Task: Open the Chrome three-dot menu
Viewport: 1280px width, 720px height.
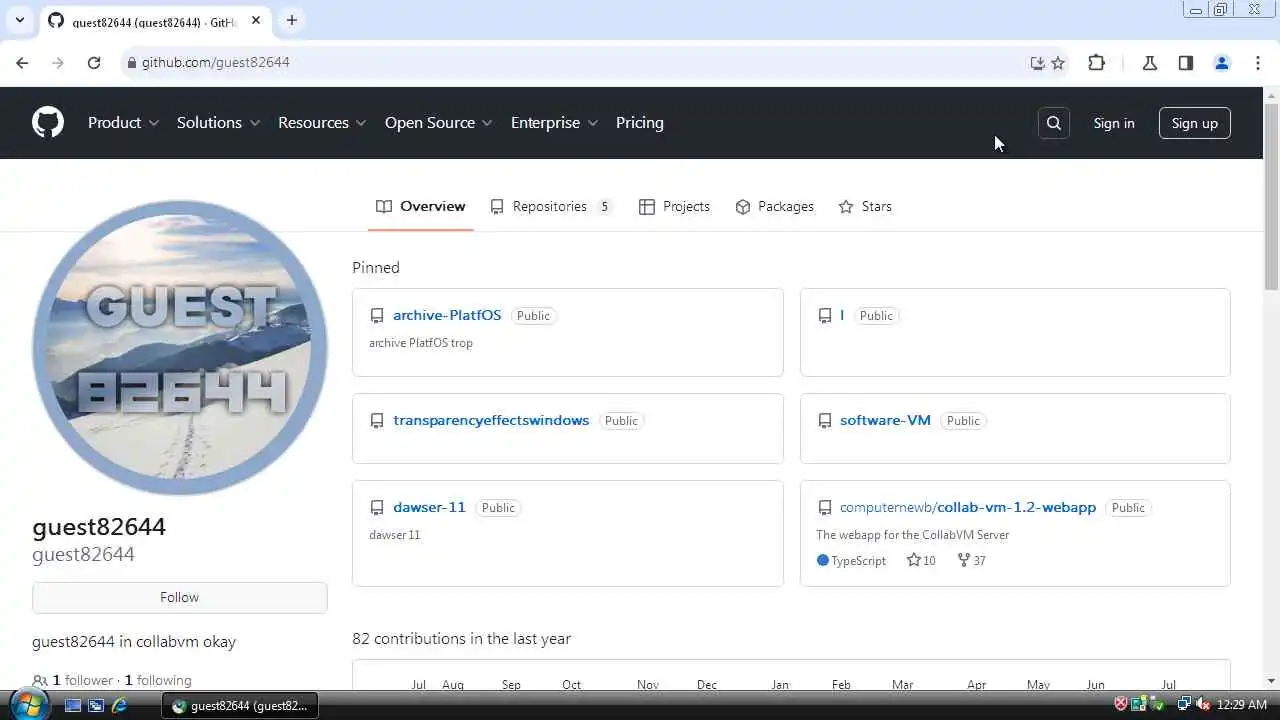Action: tap(1258, 63)
